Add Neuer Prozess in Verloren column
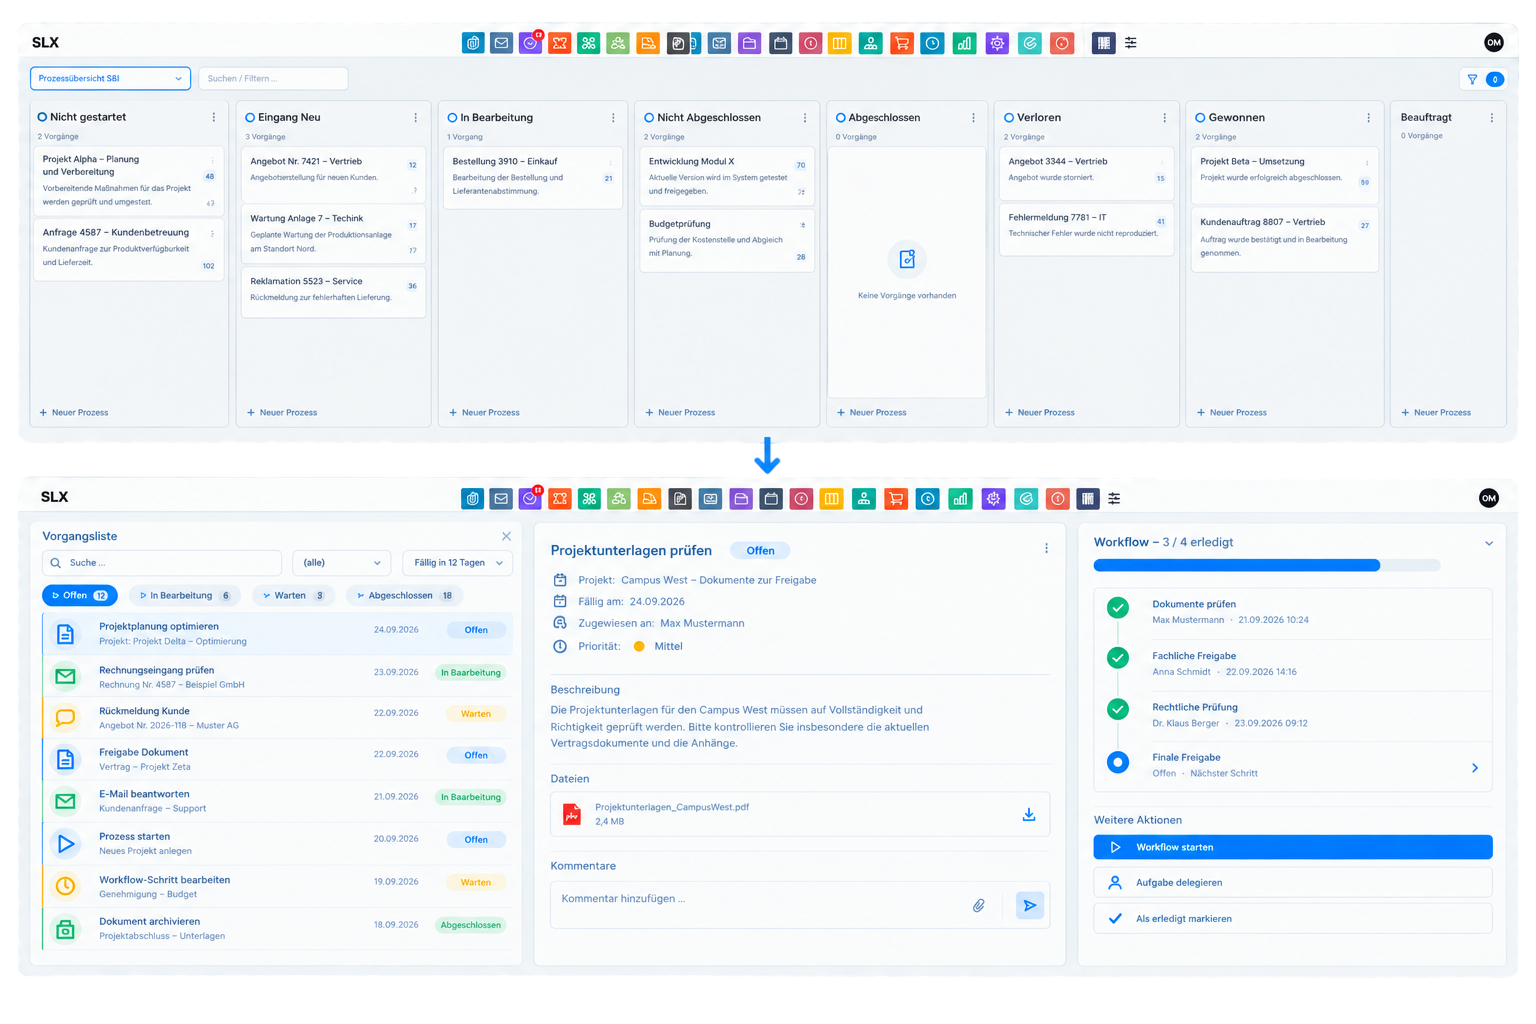 1040,412
